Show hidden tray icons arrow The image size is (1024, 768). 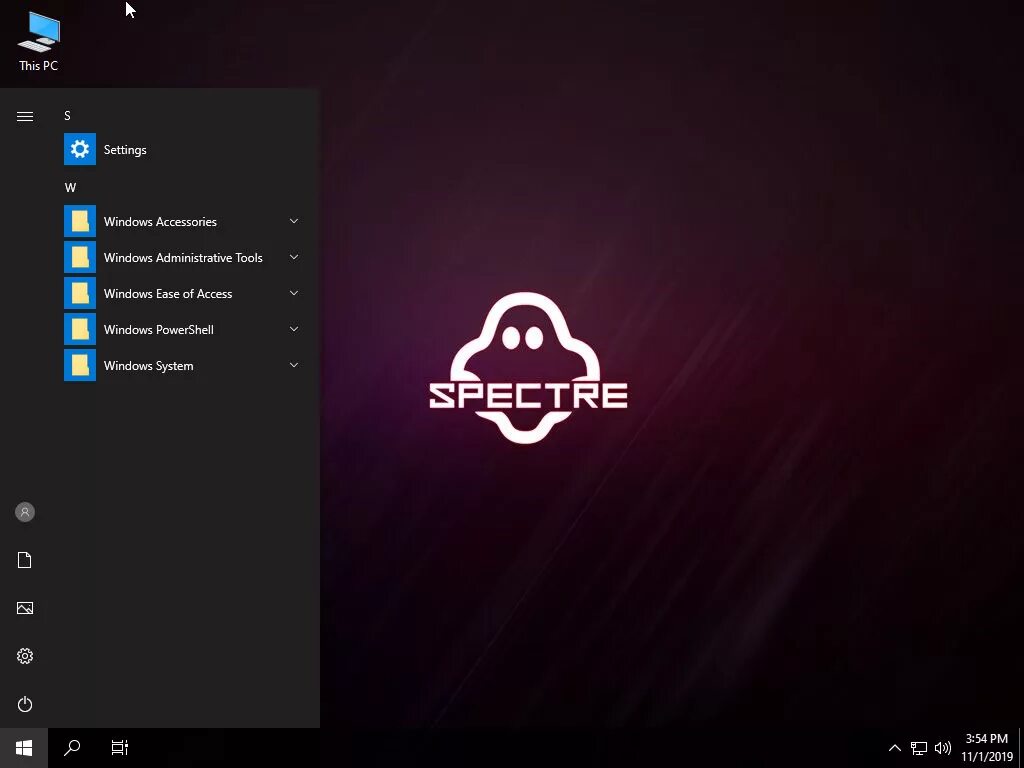tap(895, 748)
